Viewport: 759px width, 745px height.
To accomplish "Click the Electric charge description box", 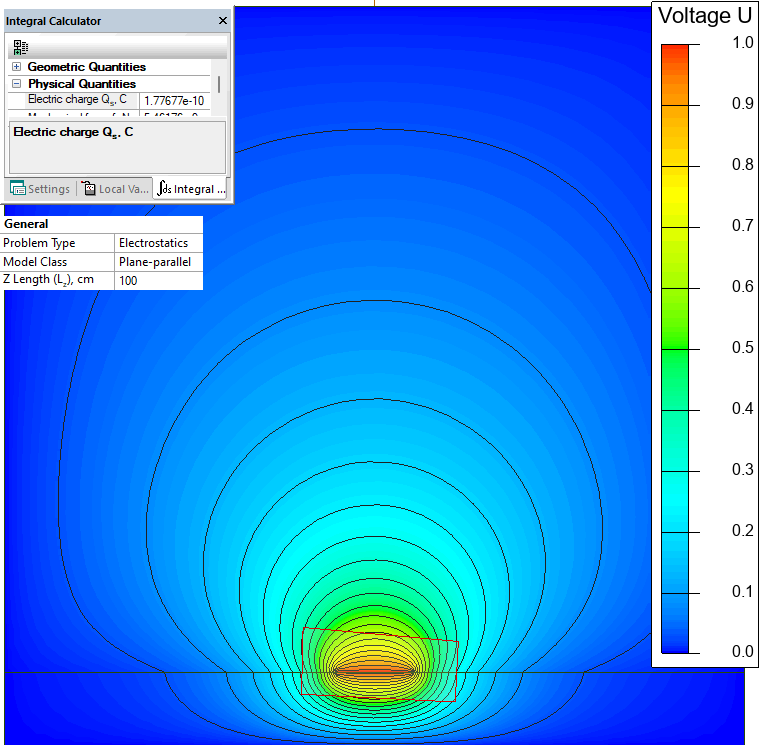I will coord(118,147).
